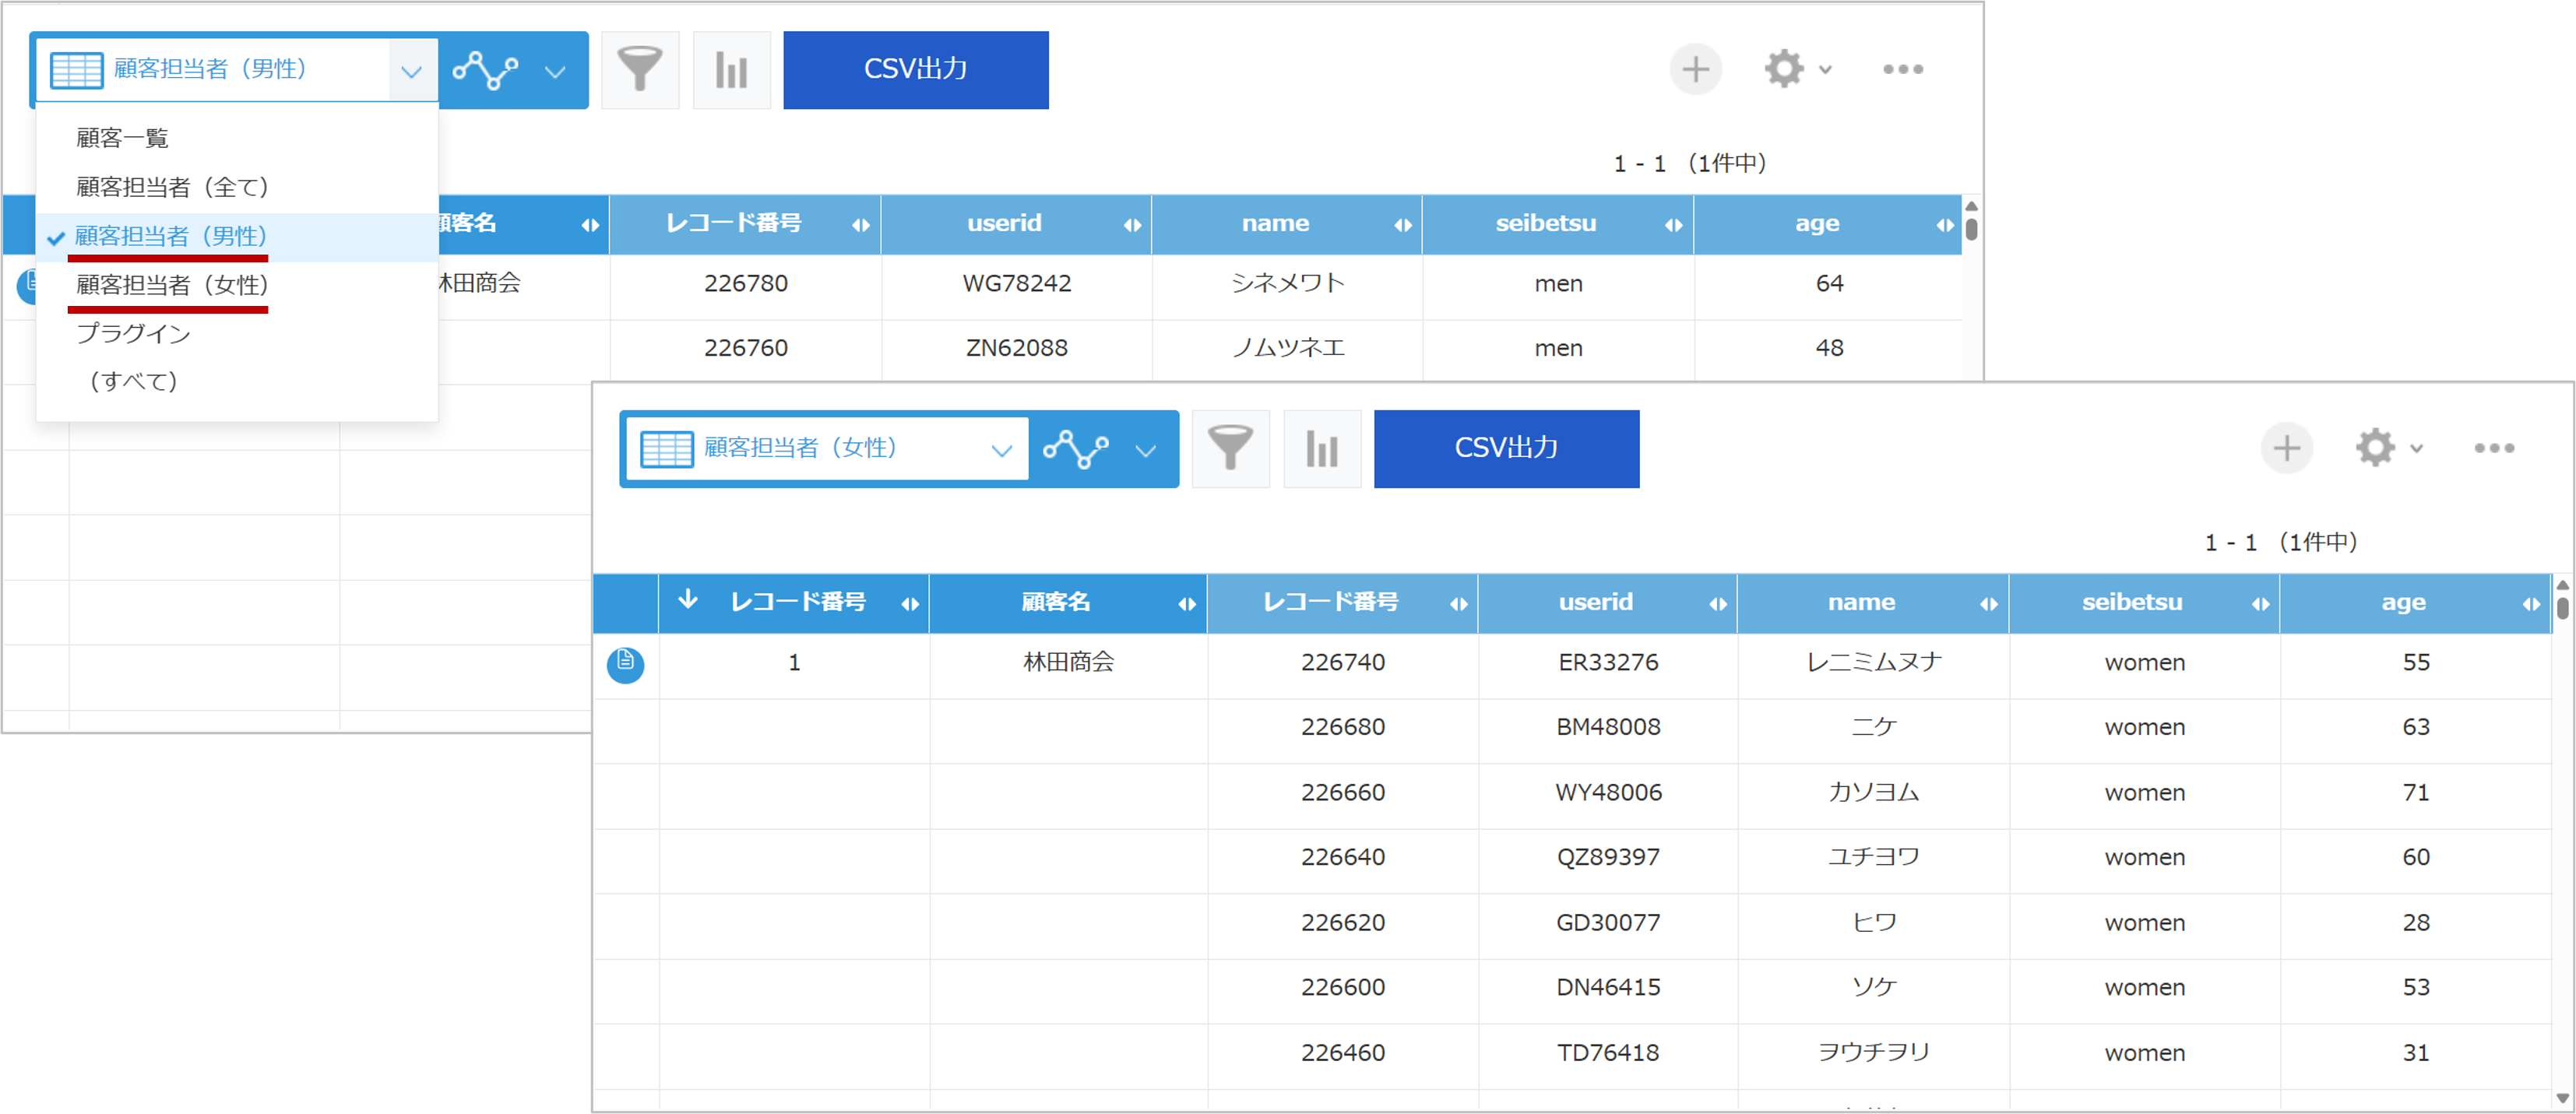Click resize arrows on seibetsu header in male view
This screenshot has width=2576, height=1114.
pos(1673,225)
